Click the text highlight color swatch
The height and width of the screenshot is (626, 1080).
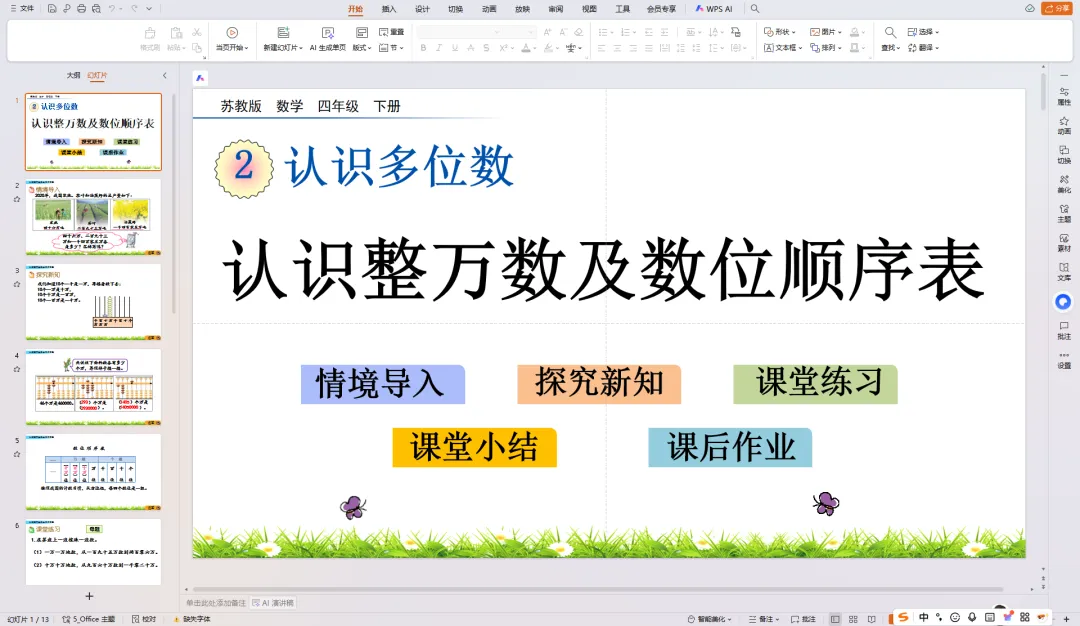[548, 48]
